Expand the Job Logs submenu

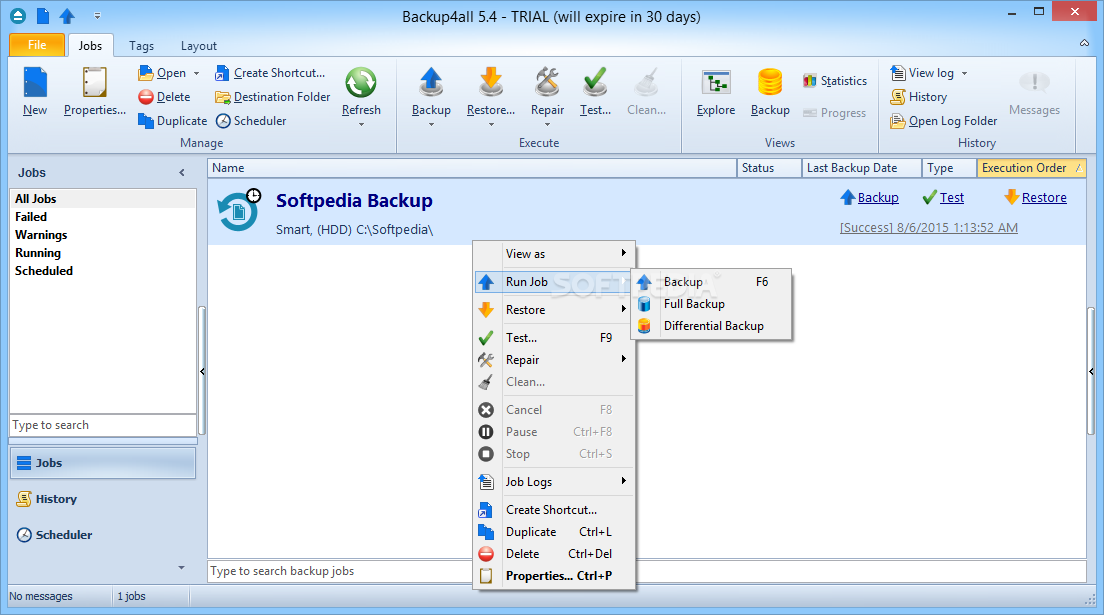(x=553, y=482)
